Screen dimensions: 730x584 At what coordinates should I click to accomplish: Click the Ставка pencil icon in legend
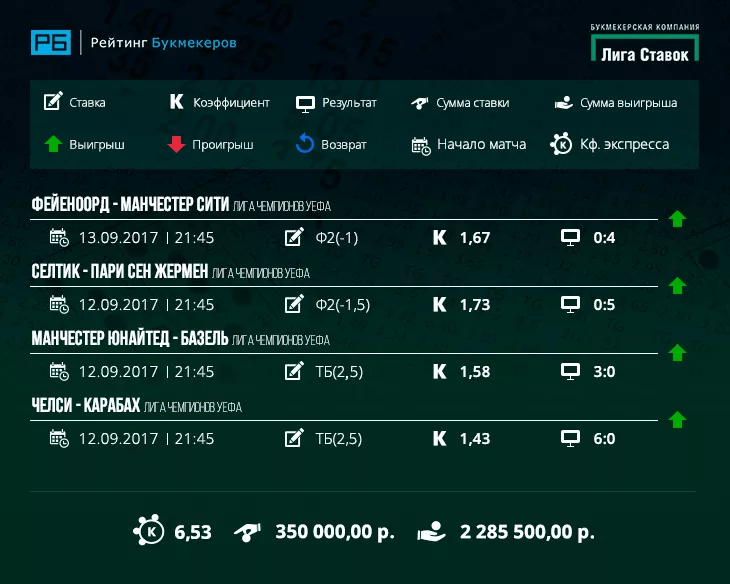[53, 102]
